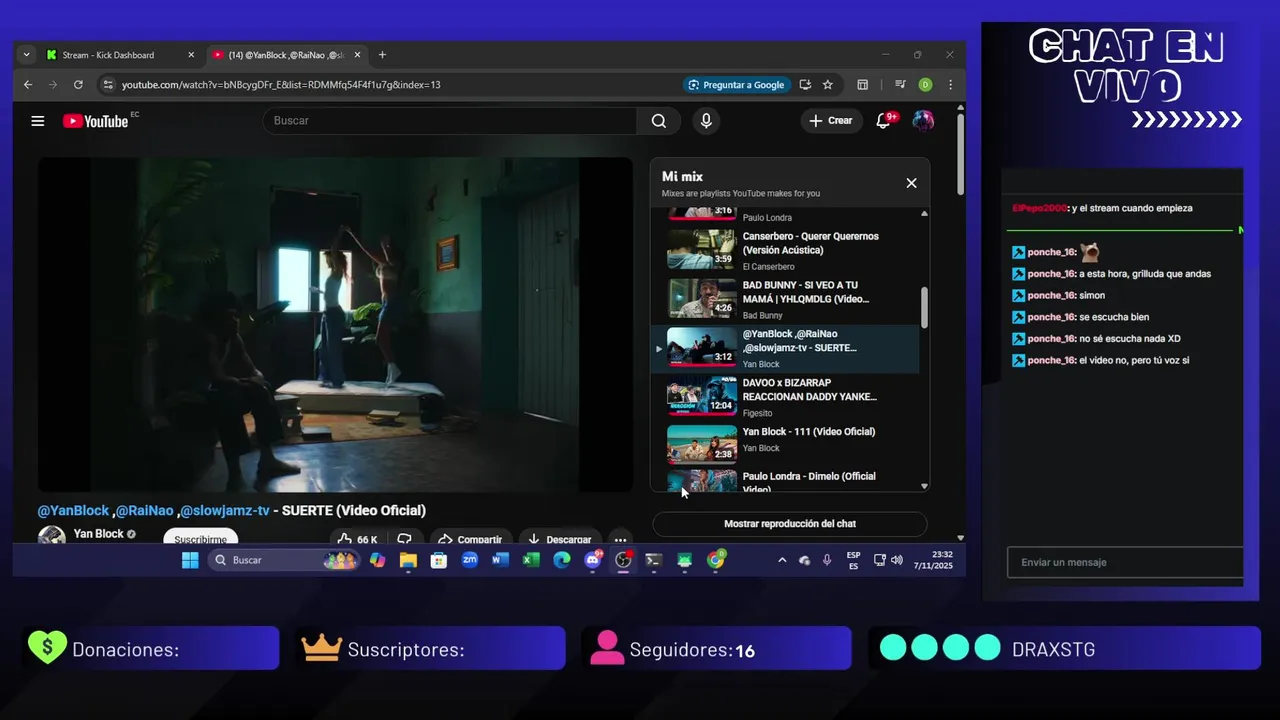This screenshot has height=720, width=1280.
Task: Open Word from the taskbar
Action: [x=500, y=560]
